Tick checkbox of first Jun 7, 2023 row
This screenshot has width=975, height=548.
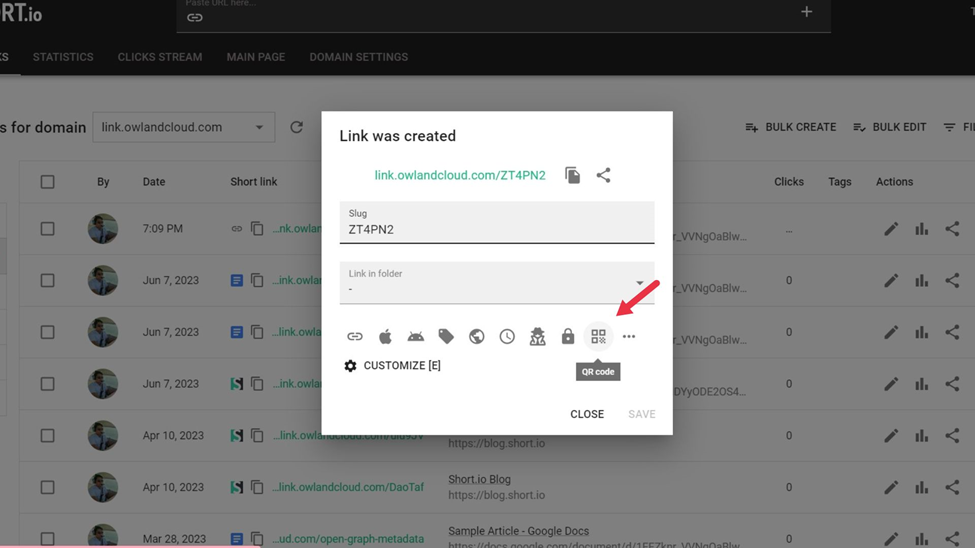(47, 281)
